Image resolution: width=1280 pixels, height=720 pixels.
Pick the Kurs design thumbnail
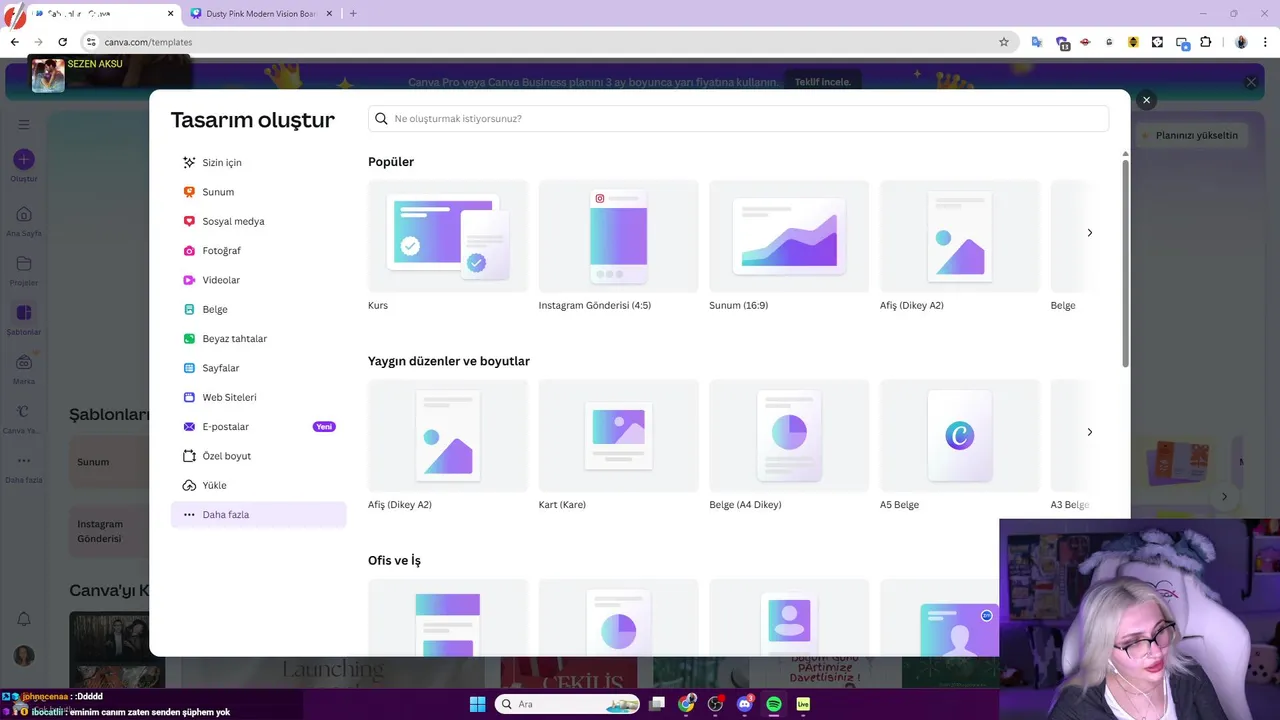point(448,236)
